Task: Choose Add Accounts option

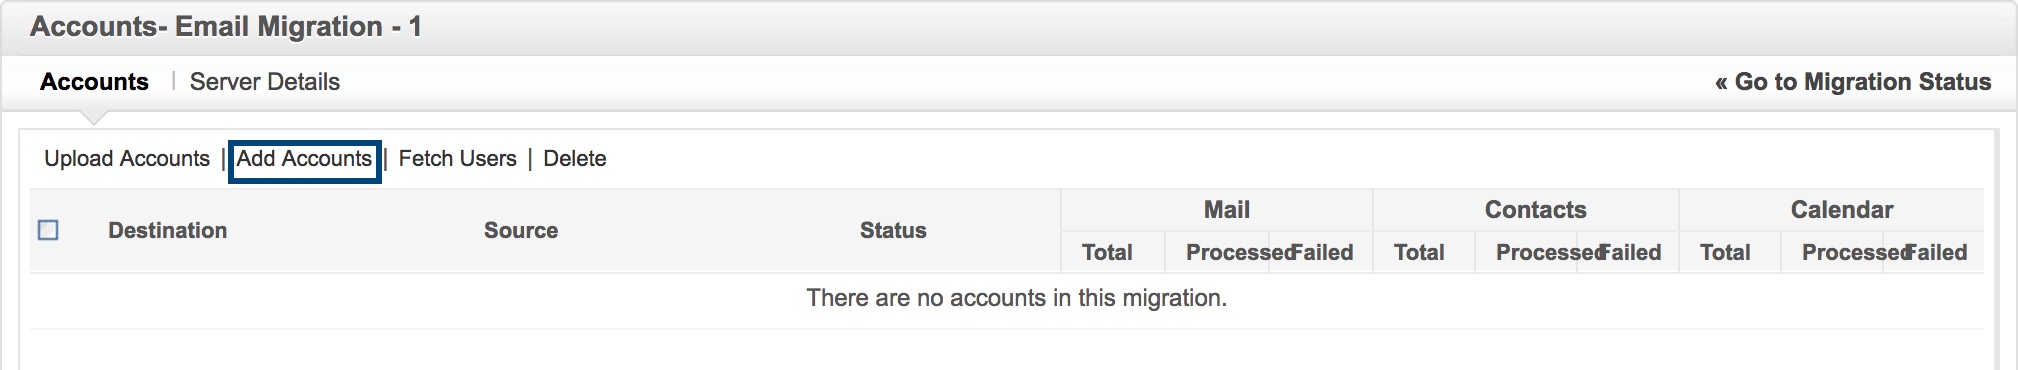Action: point(304,158)
